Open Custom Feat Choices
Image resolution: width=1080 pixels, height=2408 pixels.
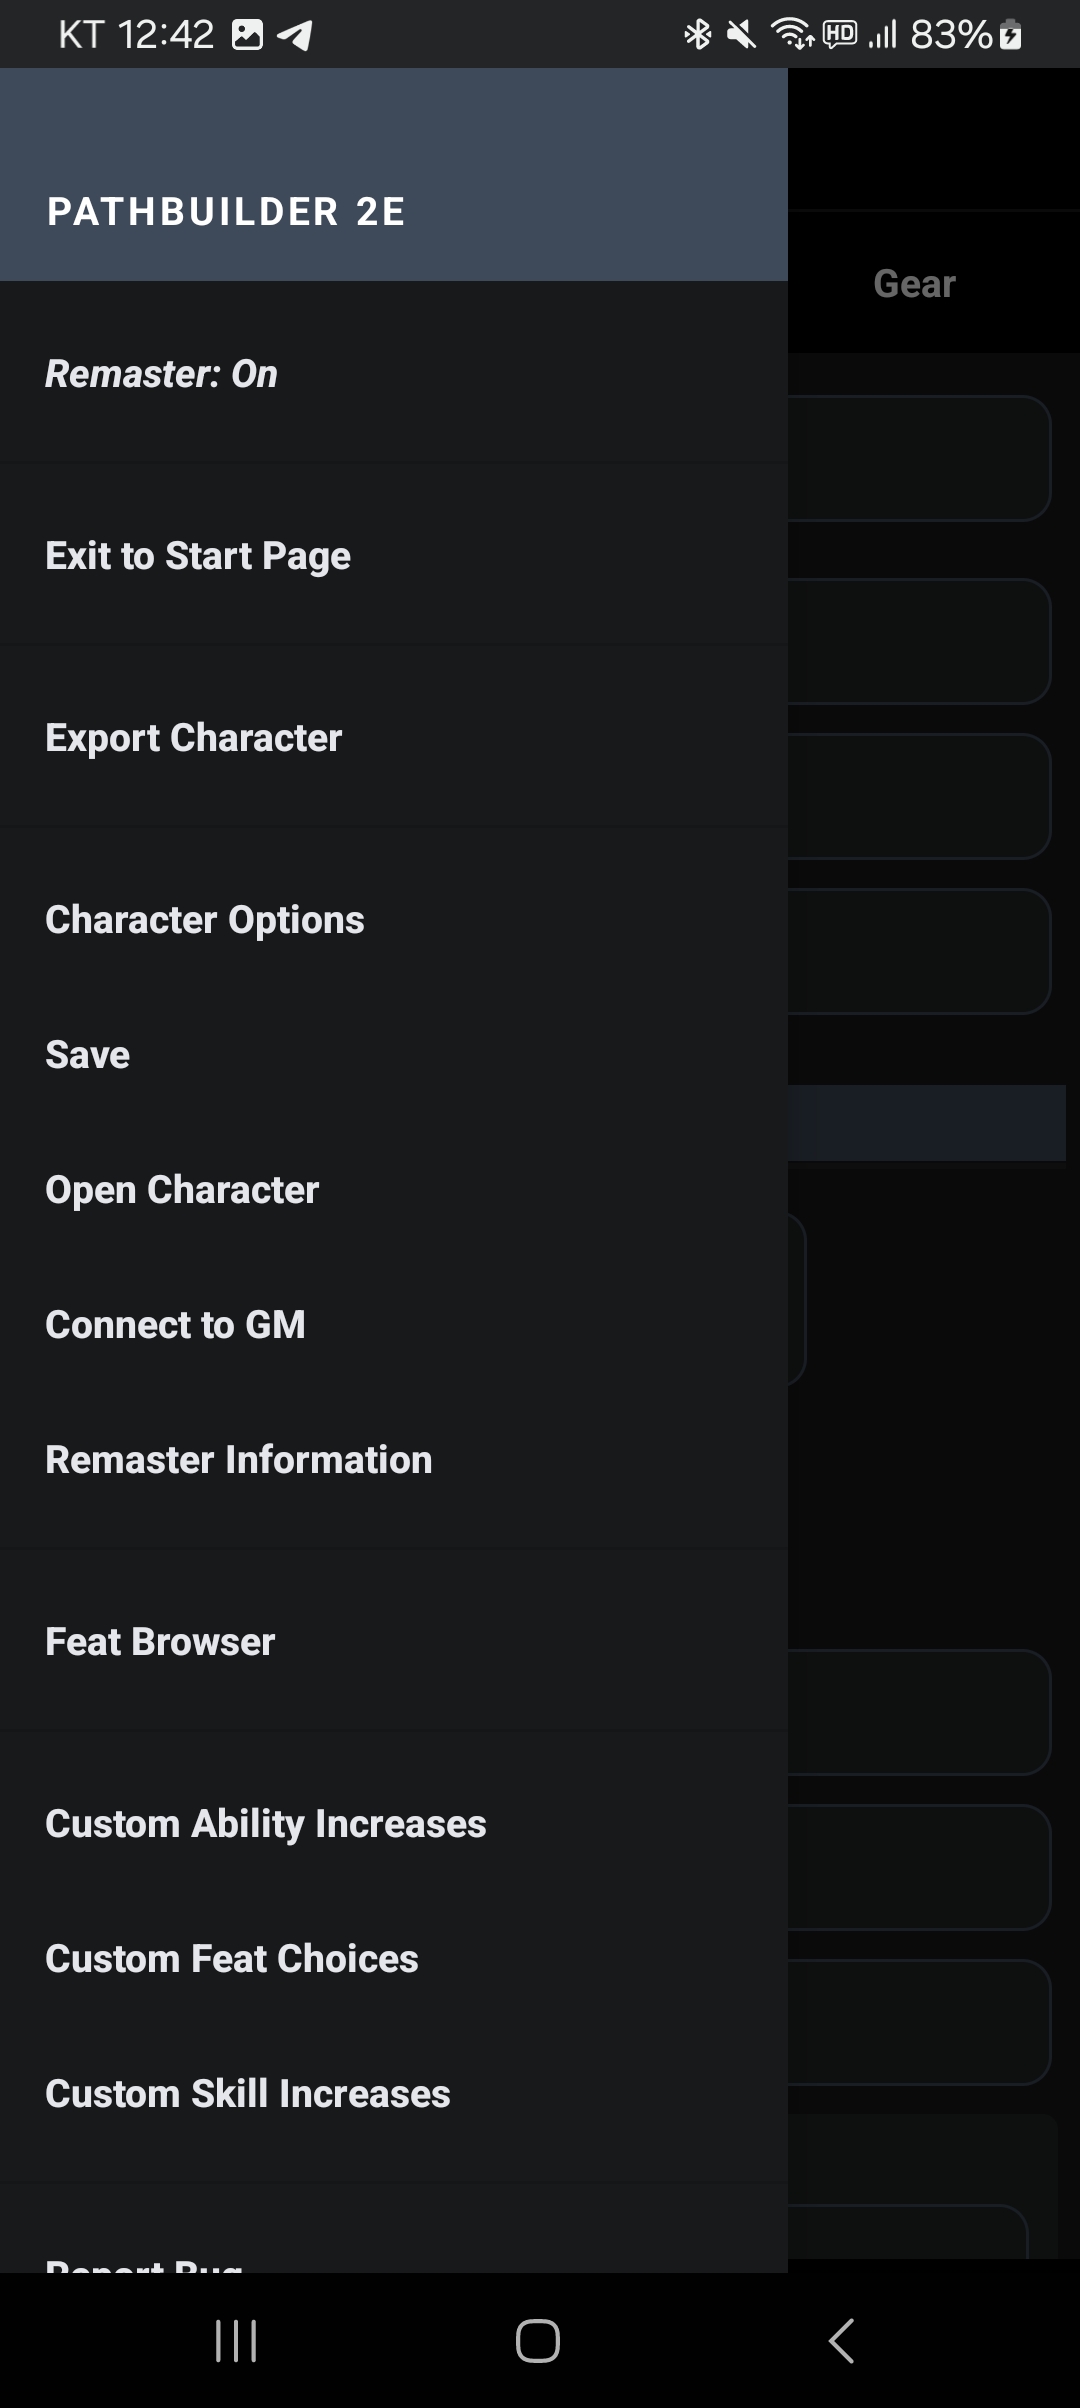tap(232, 1959)
